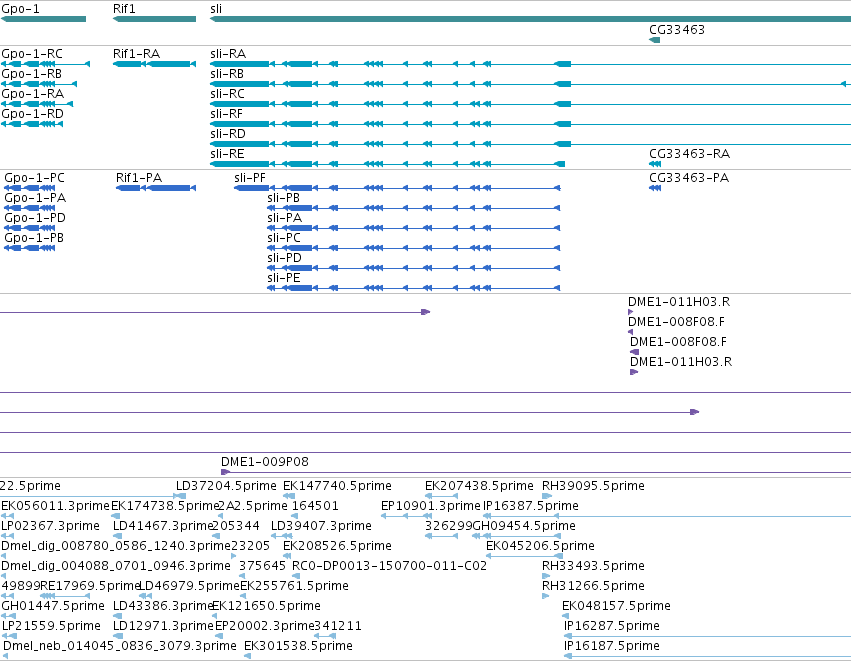Select the sli-RD transcript label

tap(228, 134)
